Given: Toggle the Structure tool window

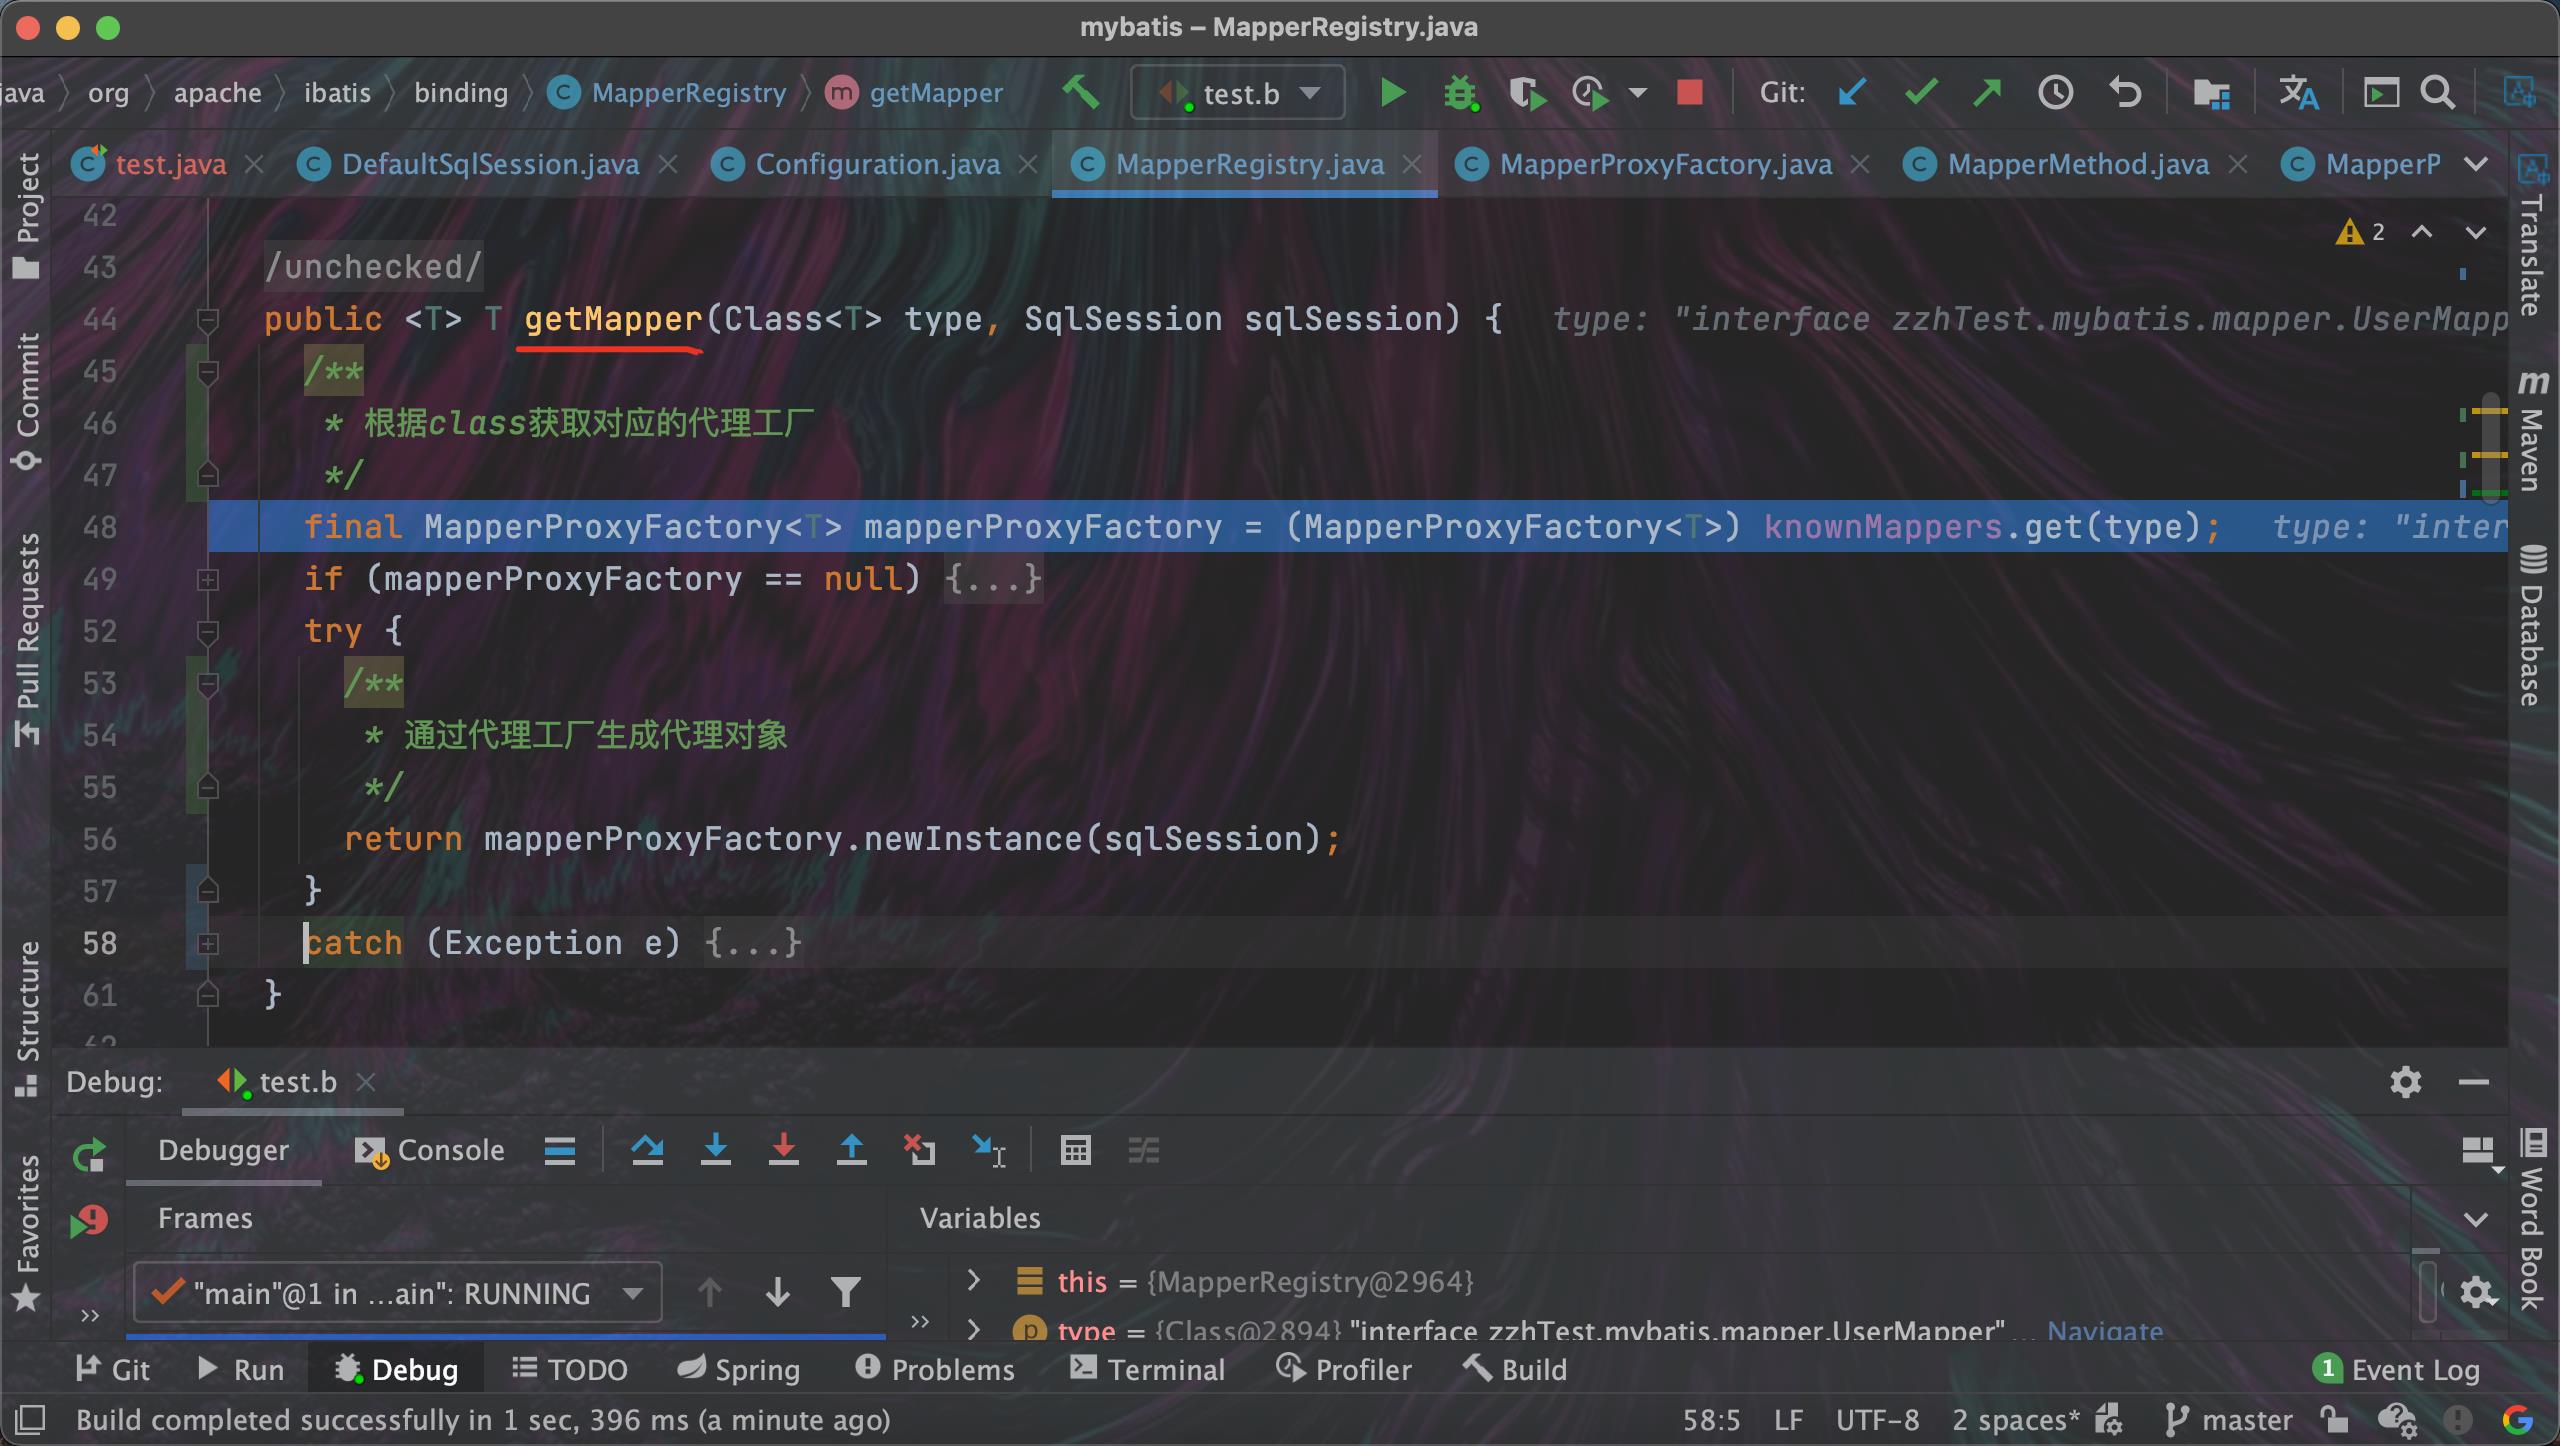Looking at the screenshot, I should coord(27,1017).
